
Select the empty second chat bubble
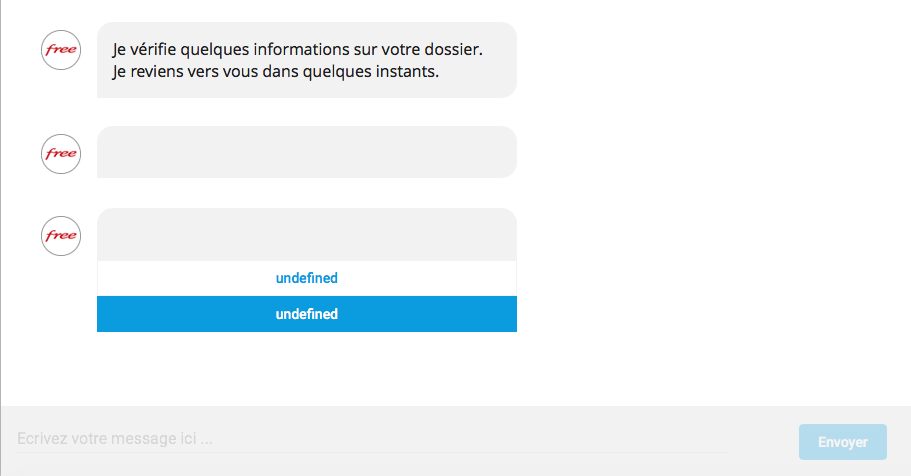point(307,152)
